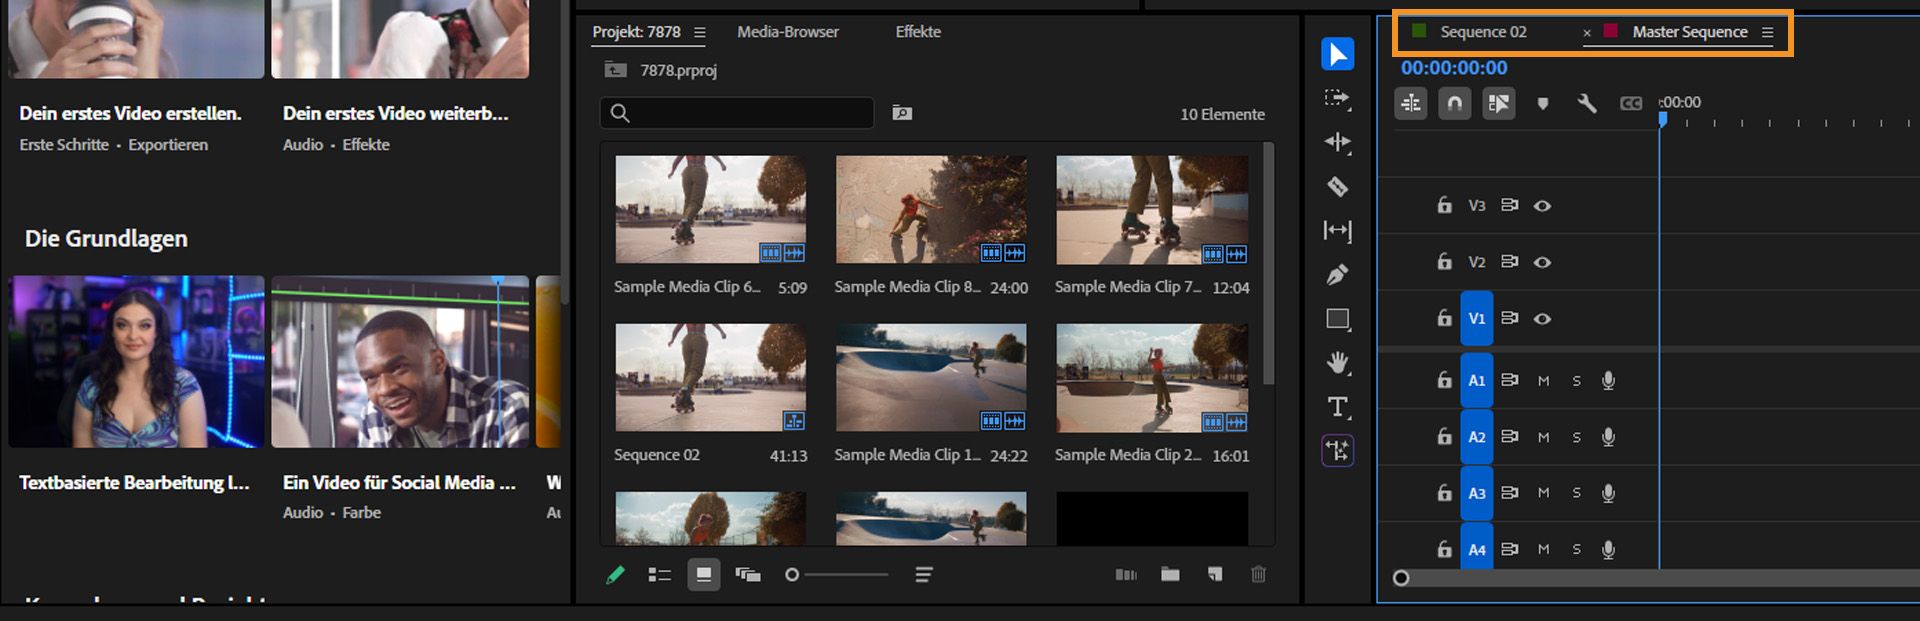The image size is (1920, 621).
Task: Open 'Textbasierte Bearbeitung' tutorial thumbnail
Action: coord(136,361)
